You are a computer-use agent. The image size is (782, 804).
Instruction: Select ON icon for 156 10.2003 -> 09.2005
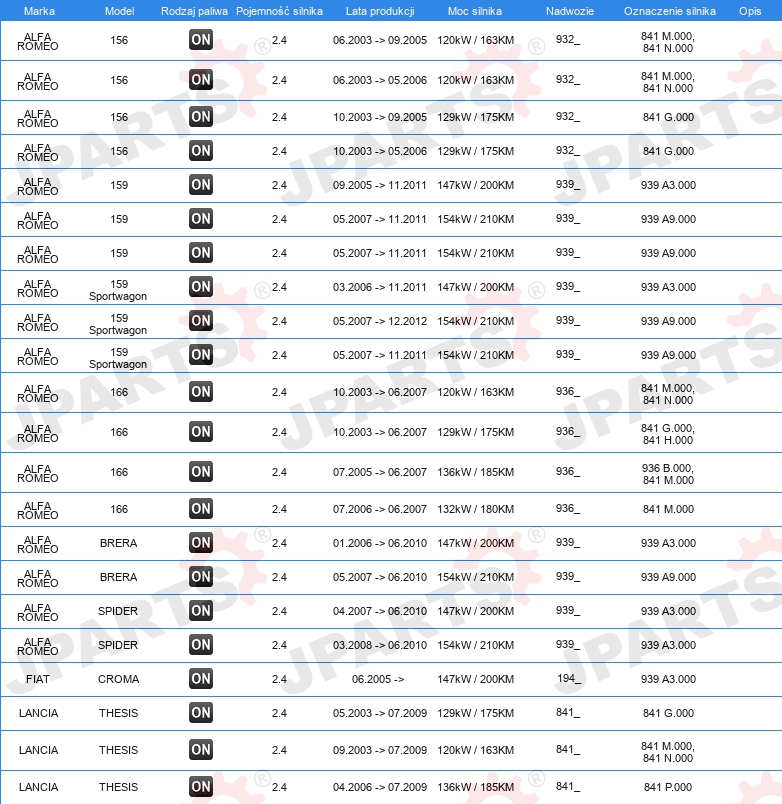point(200,117)
